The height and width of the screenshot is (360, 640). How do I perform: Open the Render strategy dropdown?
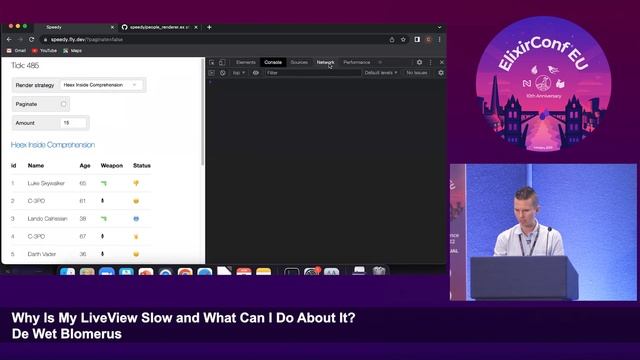click(101, 85)
